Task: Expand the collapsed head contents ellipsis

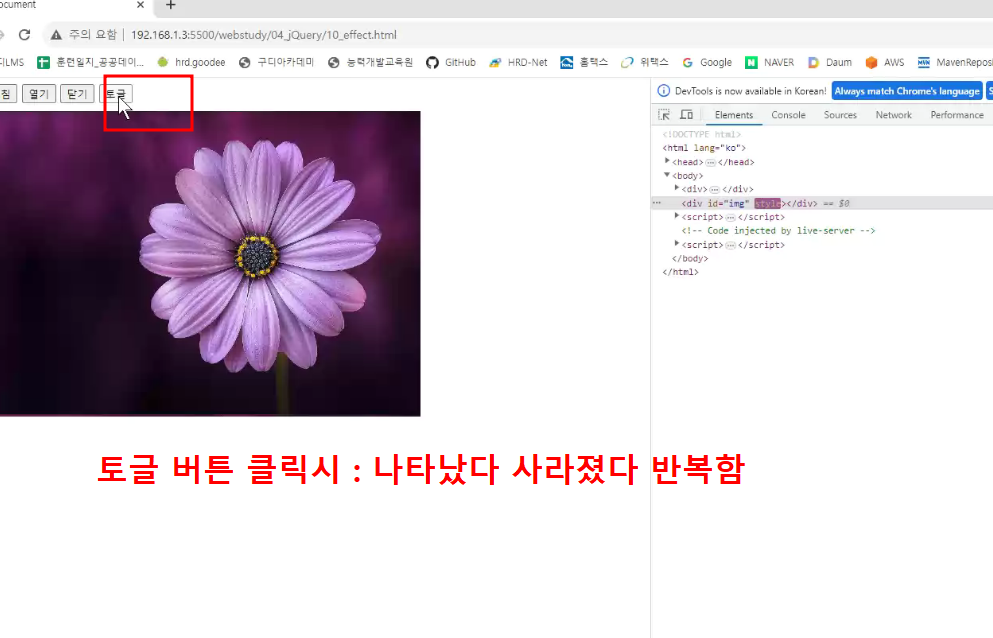Action: (711, 162)
